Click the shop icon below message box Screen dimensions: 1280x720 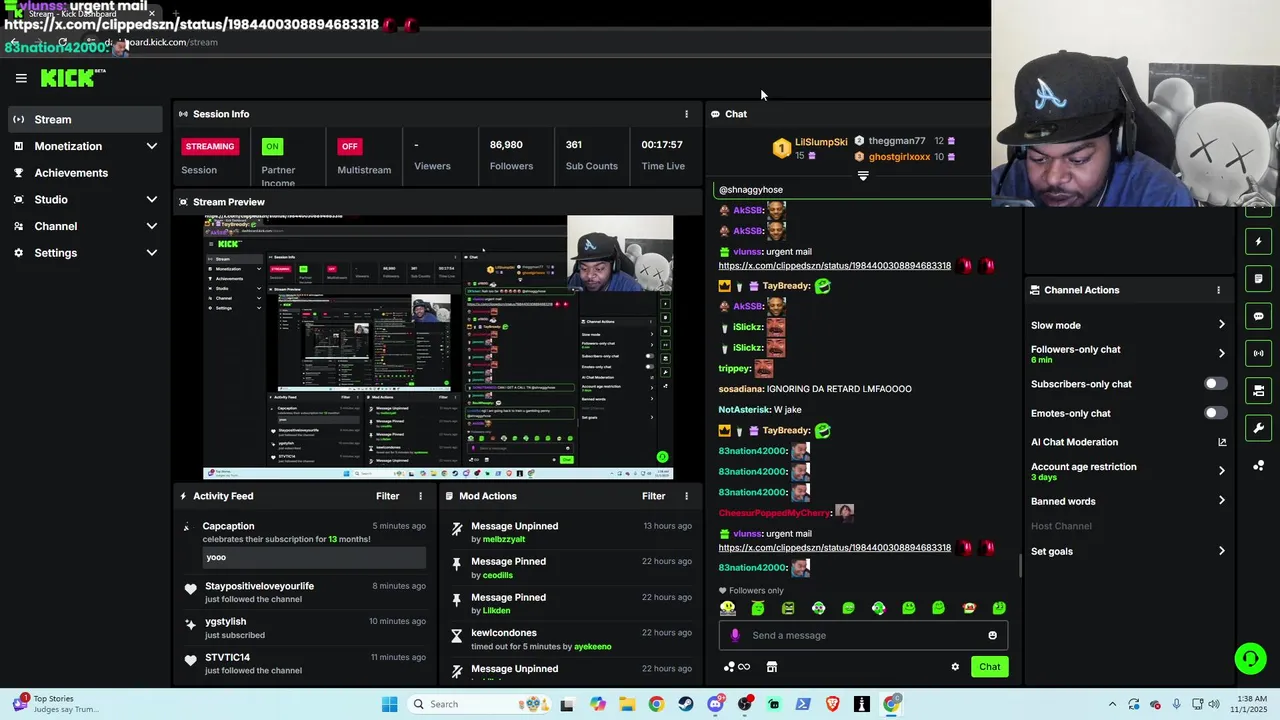coord(772,667)
